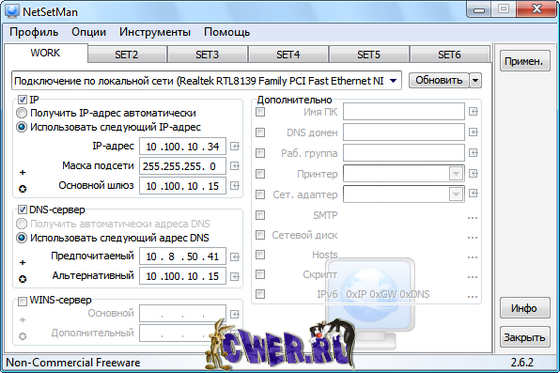Toggle the DNS-сервер checkbox
560x373 pixels.
(x=22, y=210)
